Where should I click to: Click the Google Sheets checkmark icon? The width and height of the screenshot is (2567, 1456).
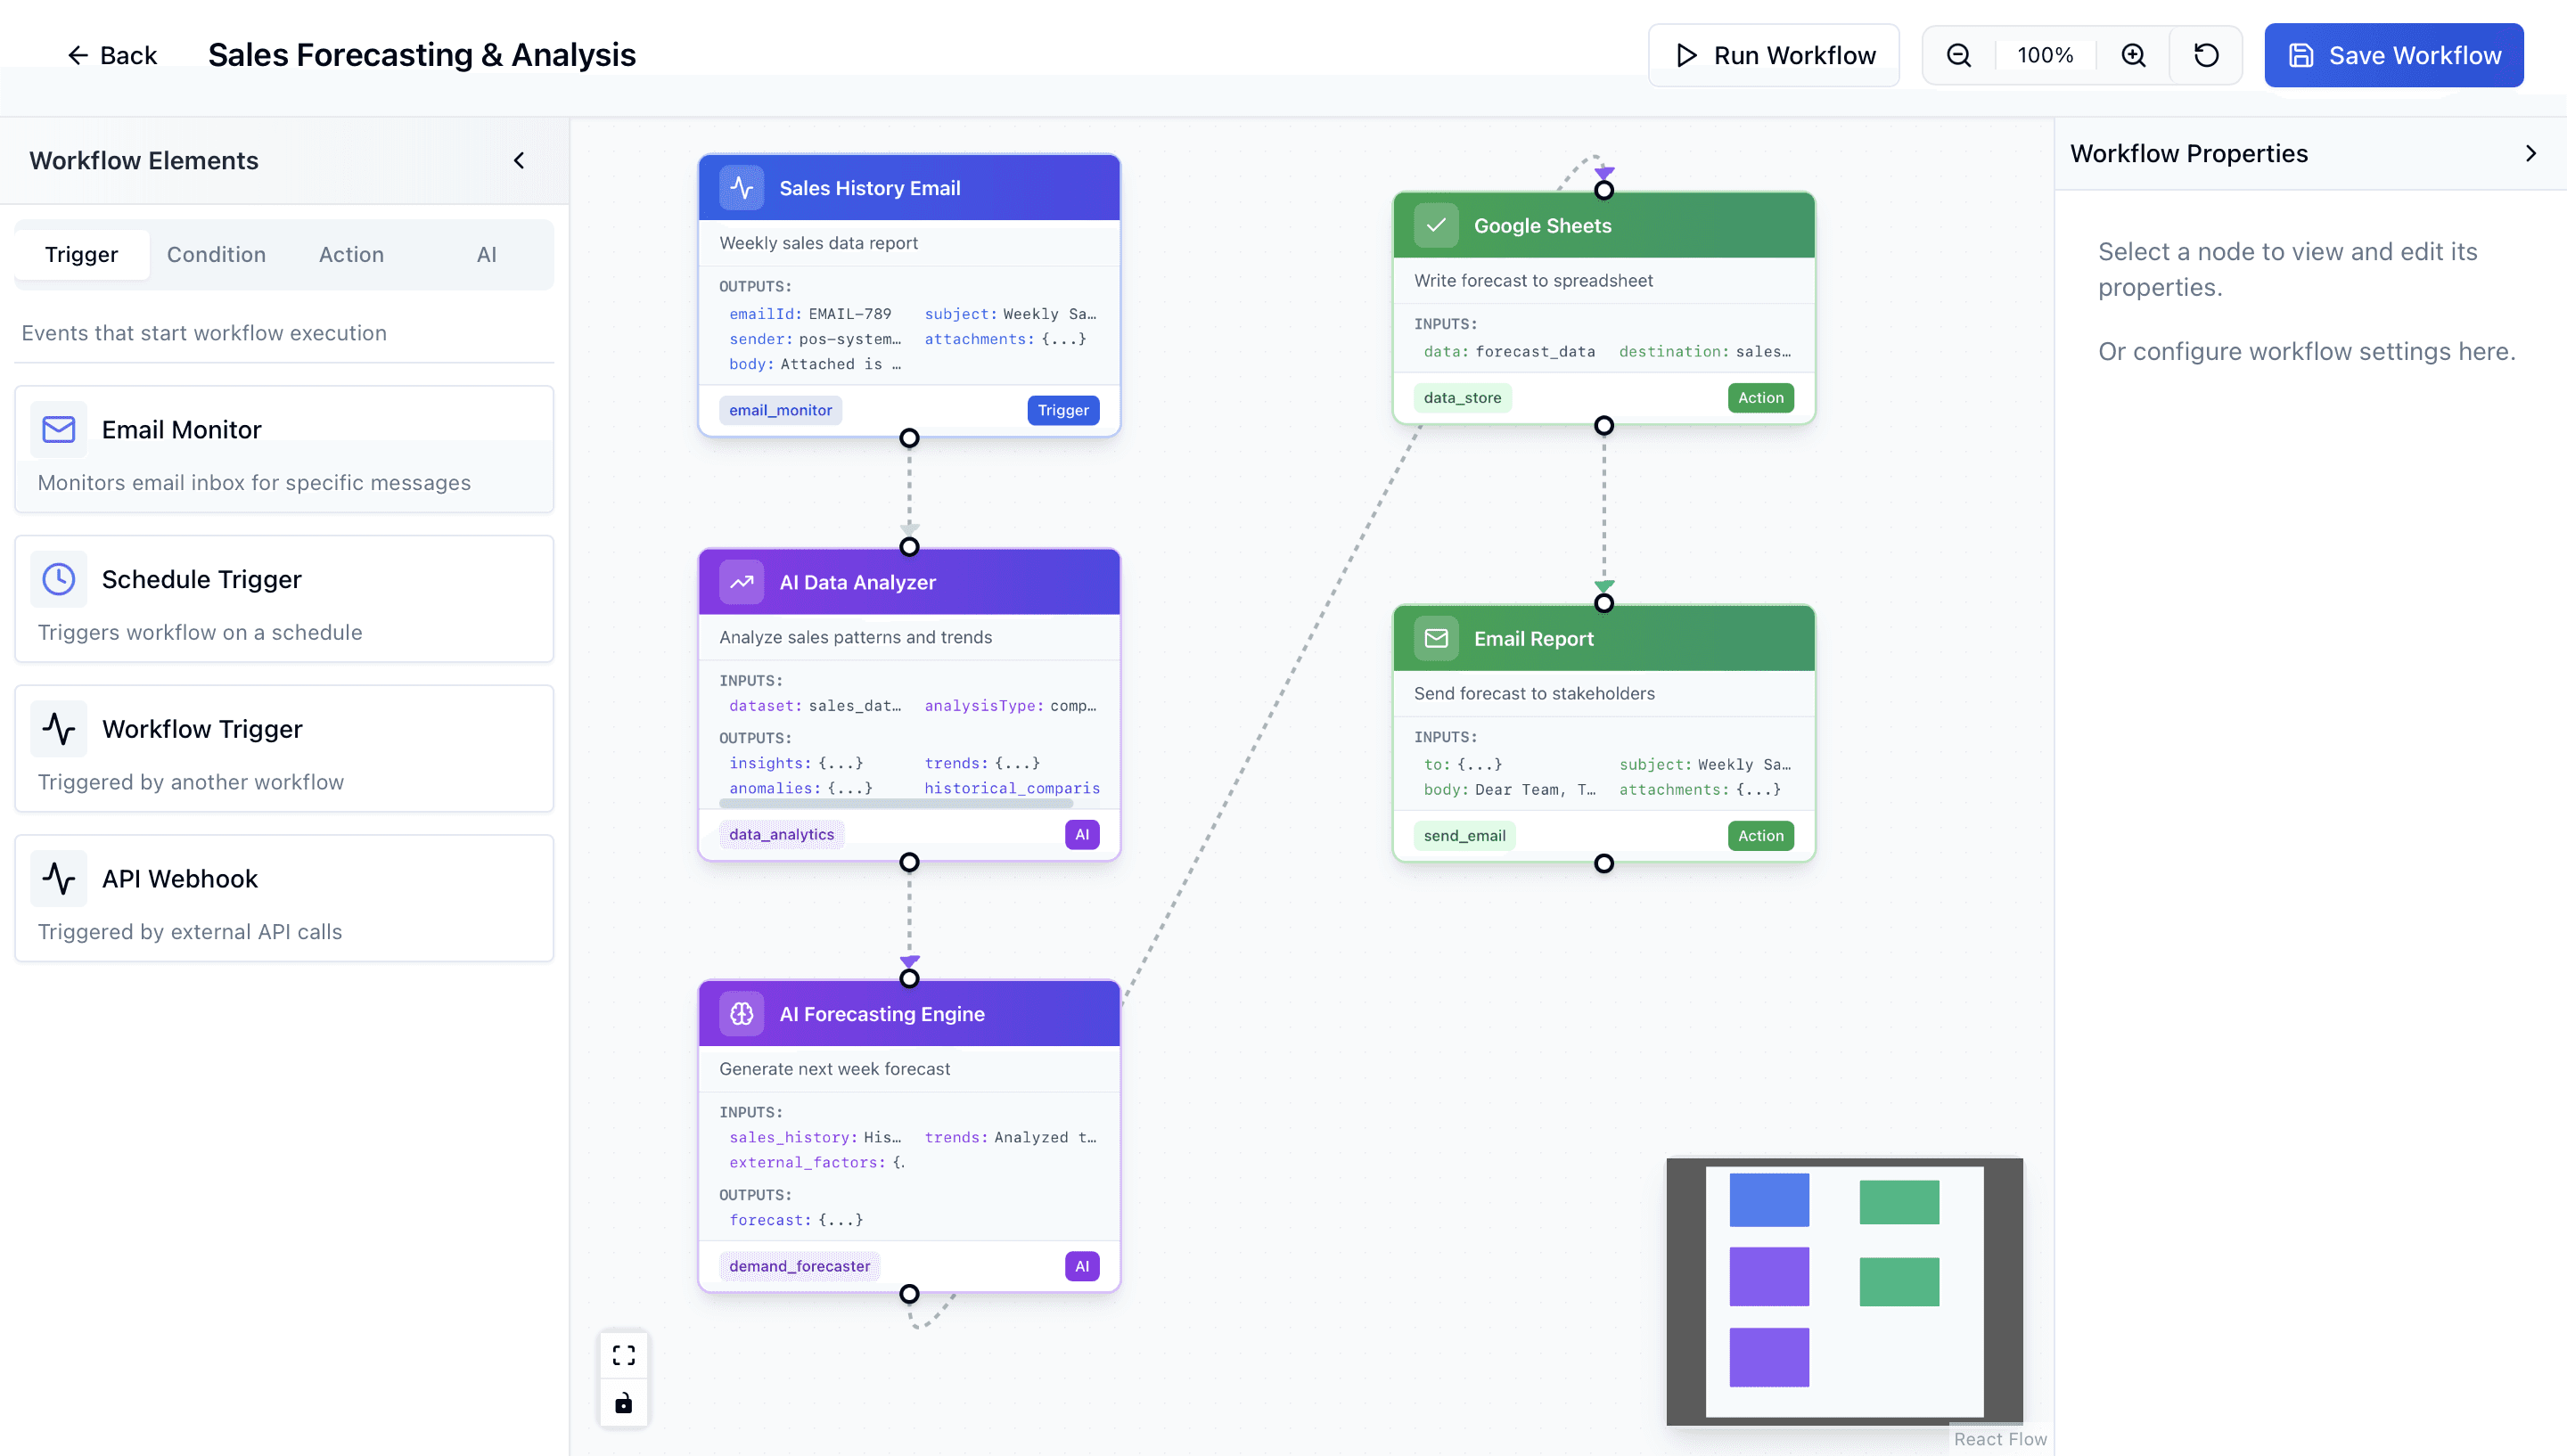pyautogui.click(x=1436, y=225)
